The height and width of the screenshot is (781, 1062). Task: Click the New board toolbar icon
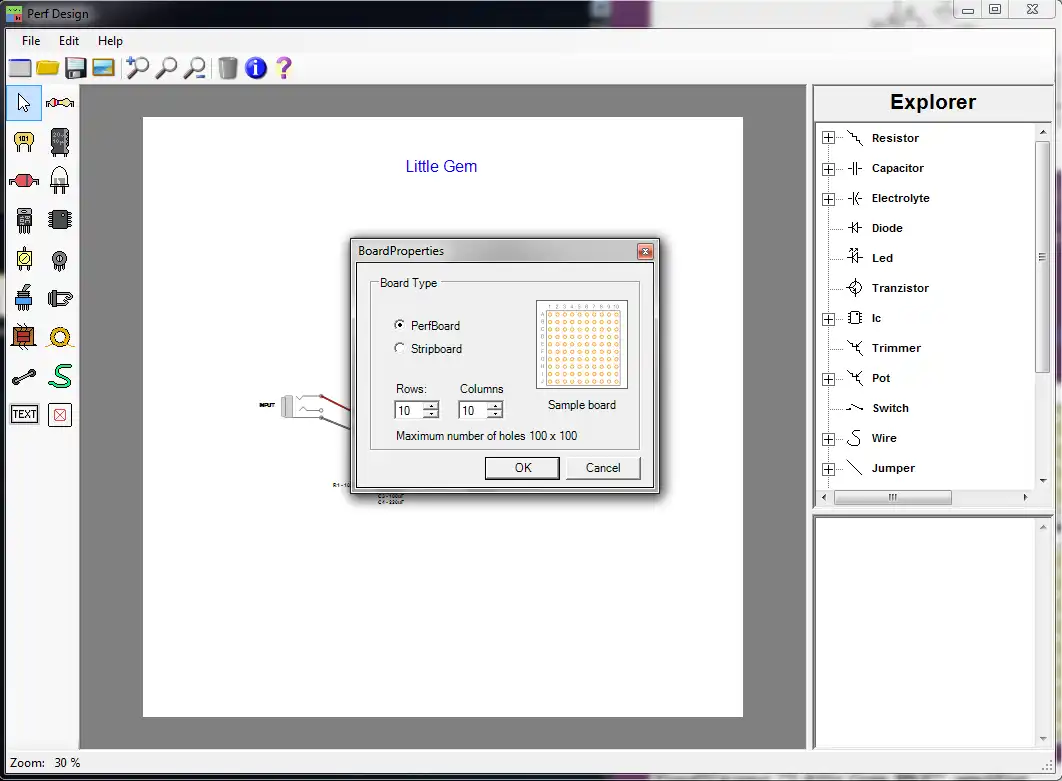click(20, 68)
